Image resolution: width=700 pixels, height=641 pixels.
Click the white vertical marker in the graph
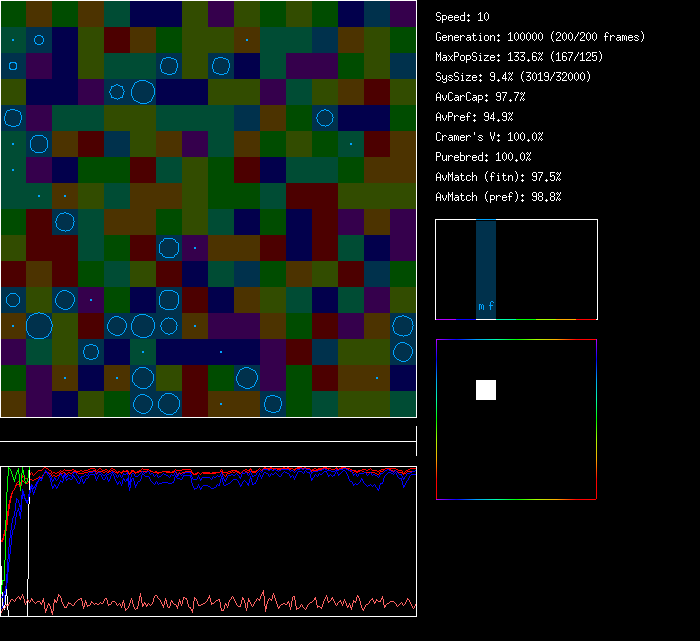(28, 530)
